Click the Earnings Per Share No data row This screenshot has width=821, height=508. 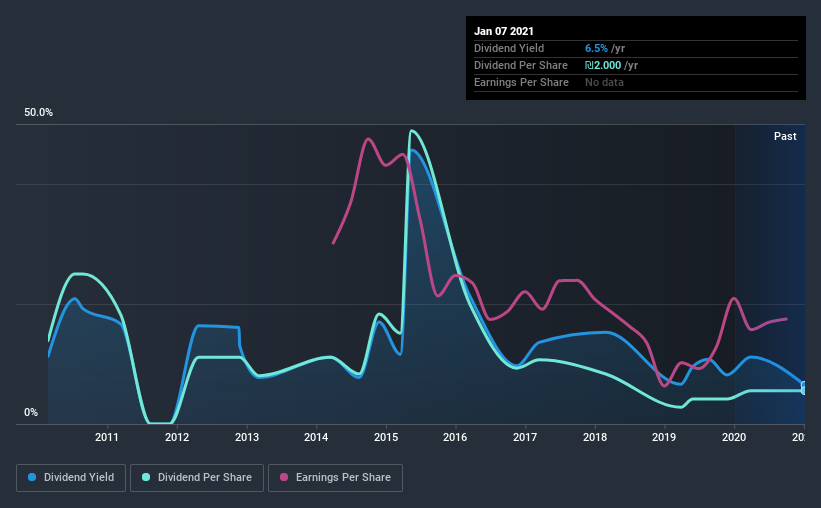tap(636, 82)
